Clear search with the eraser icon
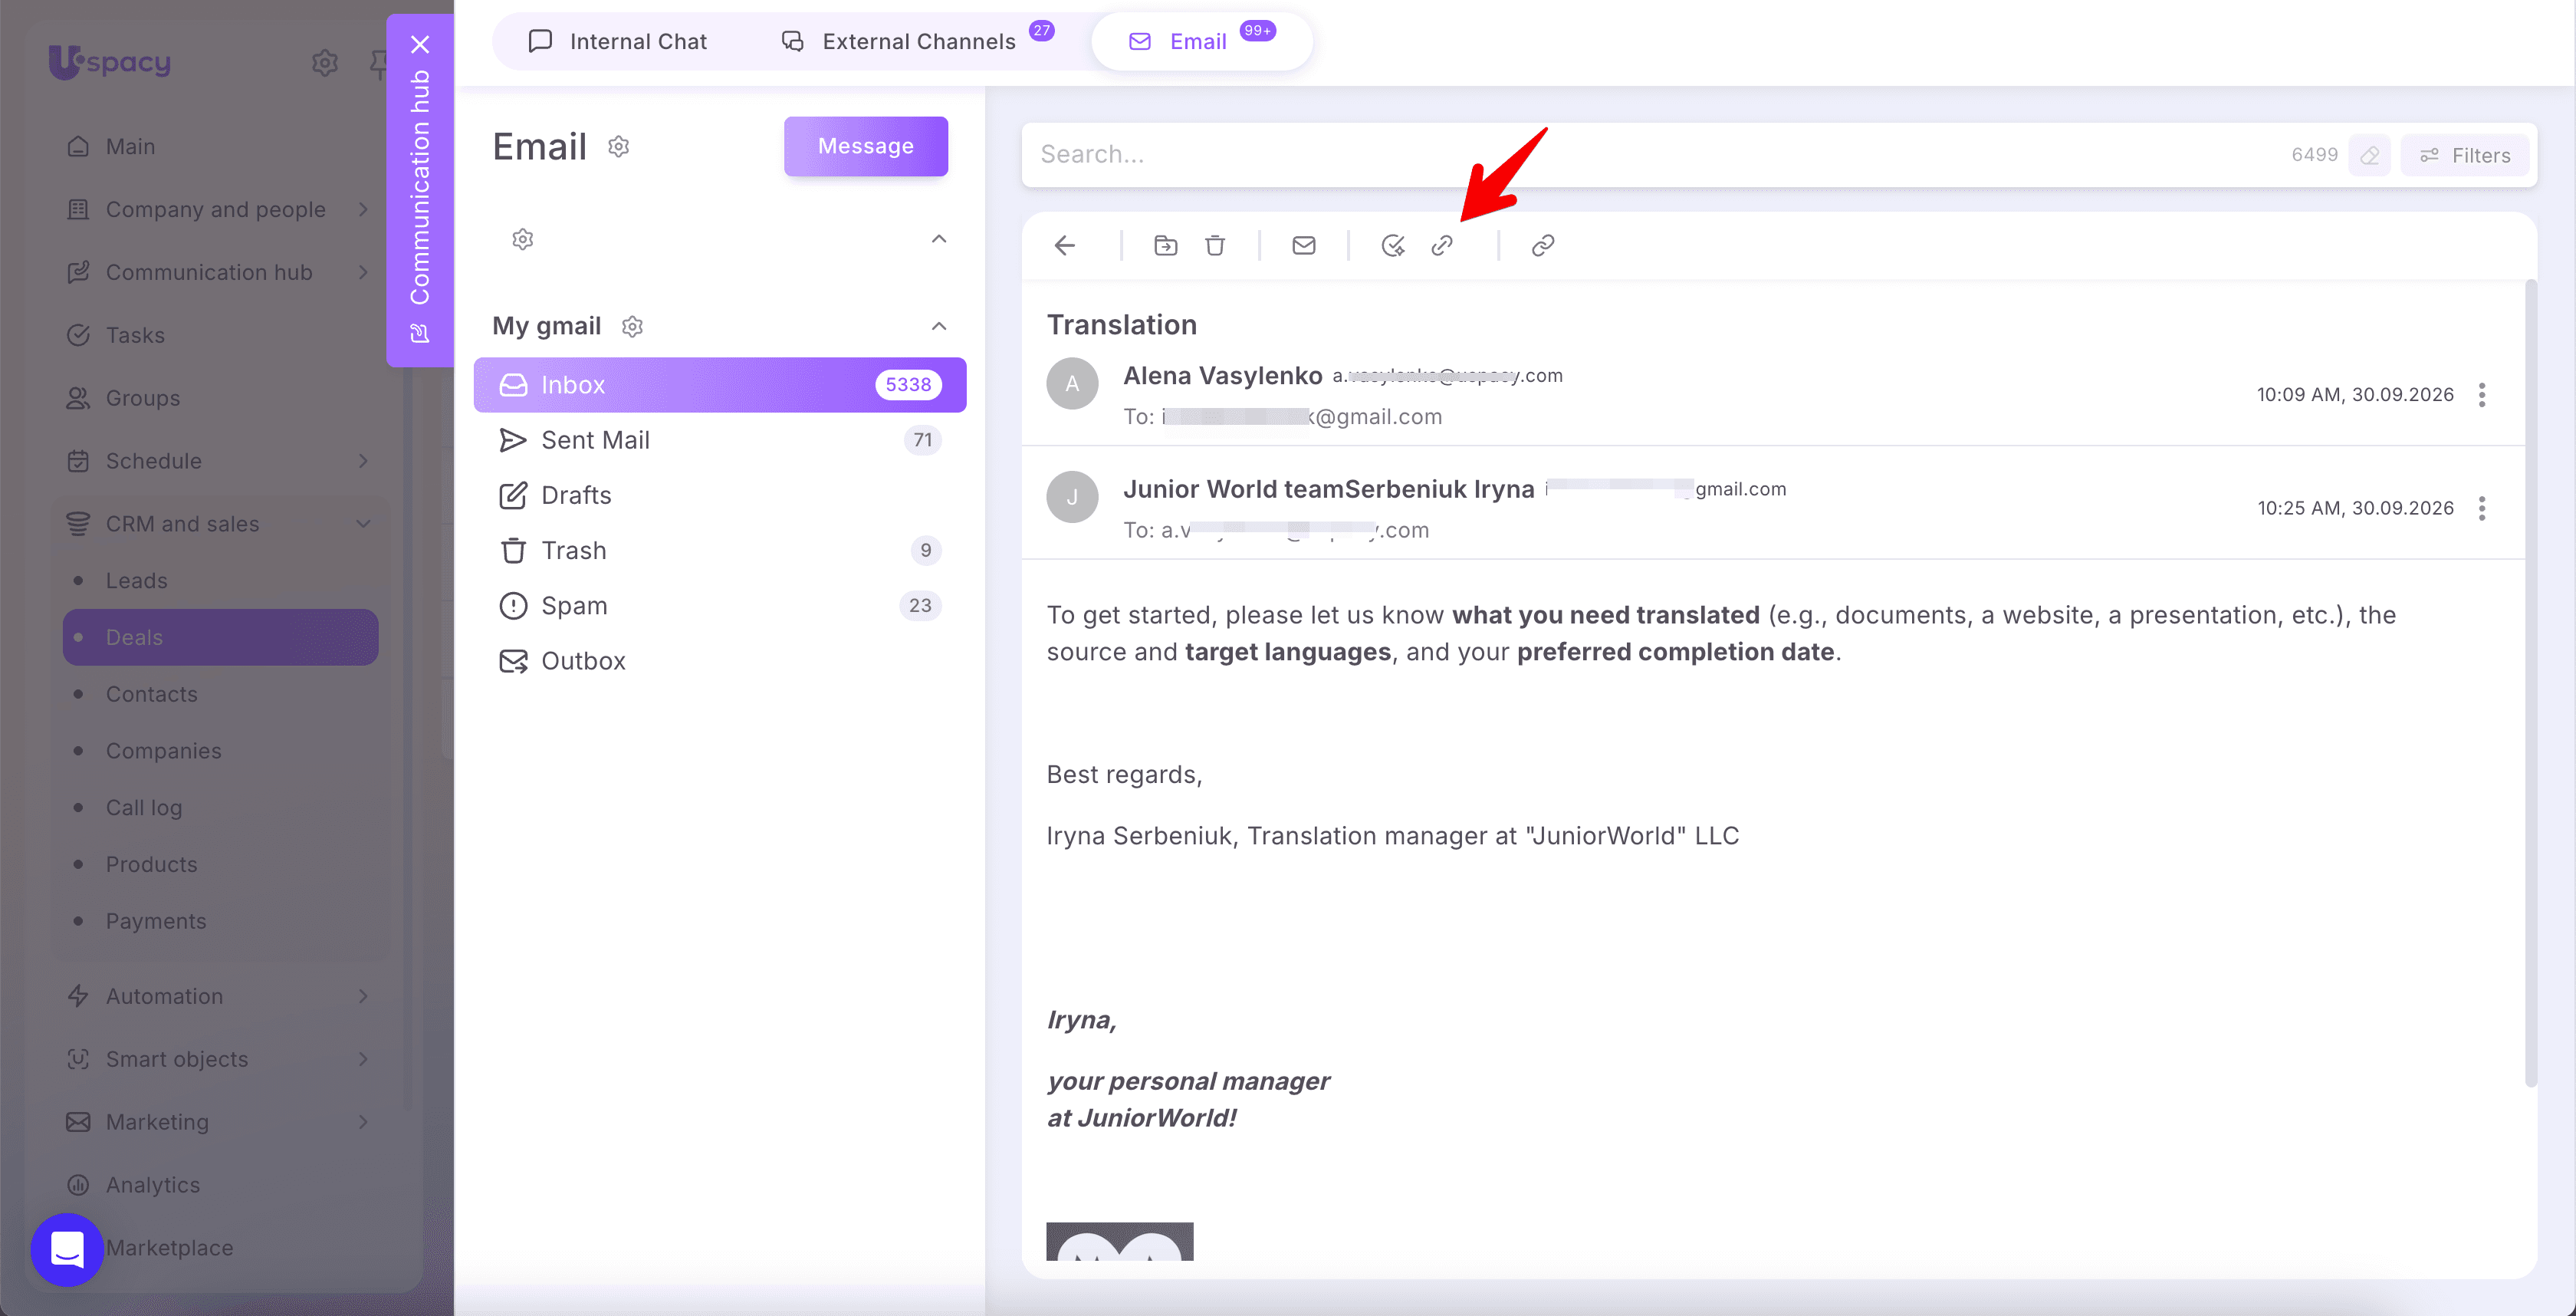 pyautogui.click(x=2370, y=155)
